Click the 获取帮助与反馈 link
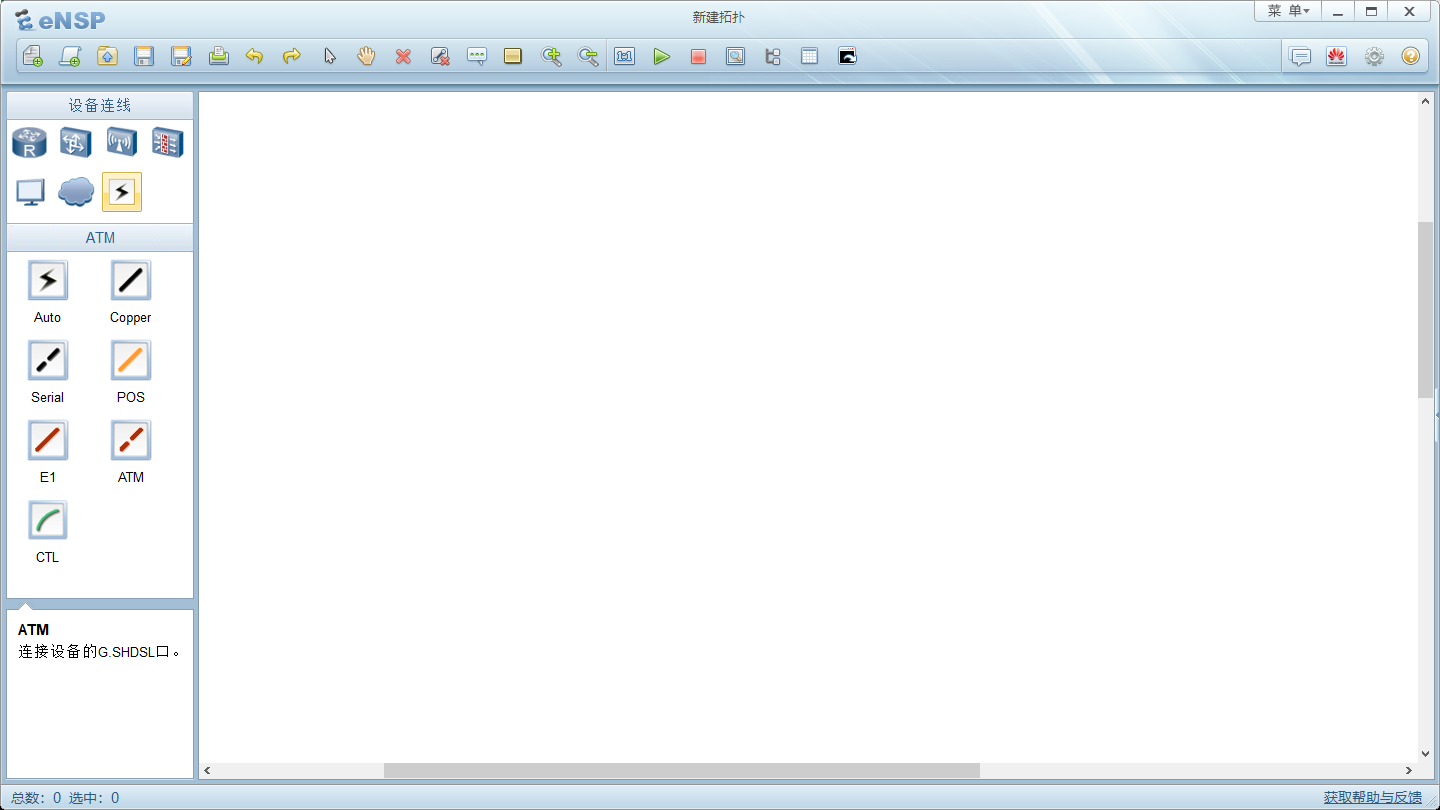This screenshot has width=1440, height=810. click(x=1372, y=797)
